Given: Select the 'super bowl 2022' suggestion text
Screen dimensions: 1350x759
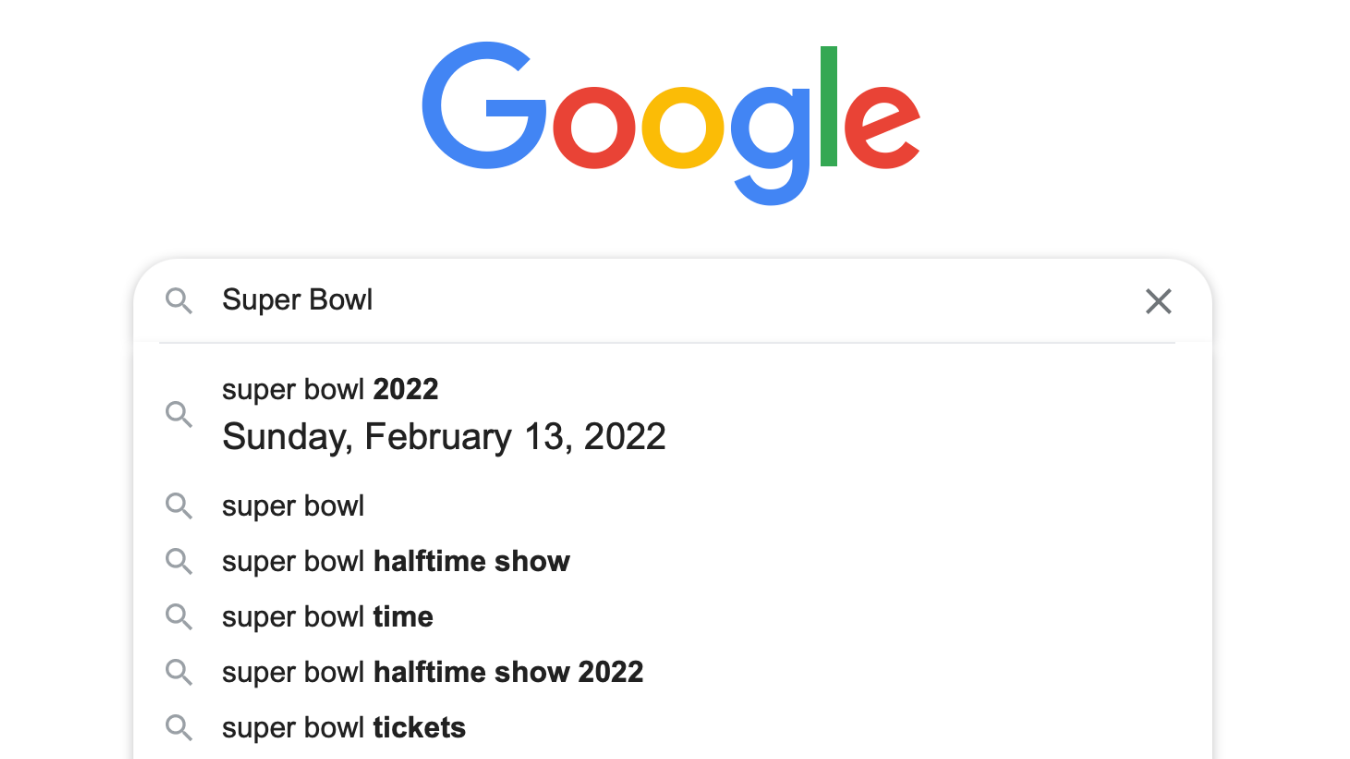Looking at the screenshot, I should pyautogui.click(x=330, y=389).
